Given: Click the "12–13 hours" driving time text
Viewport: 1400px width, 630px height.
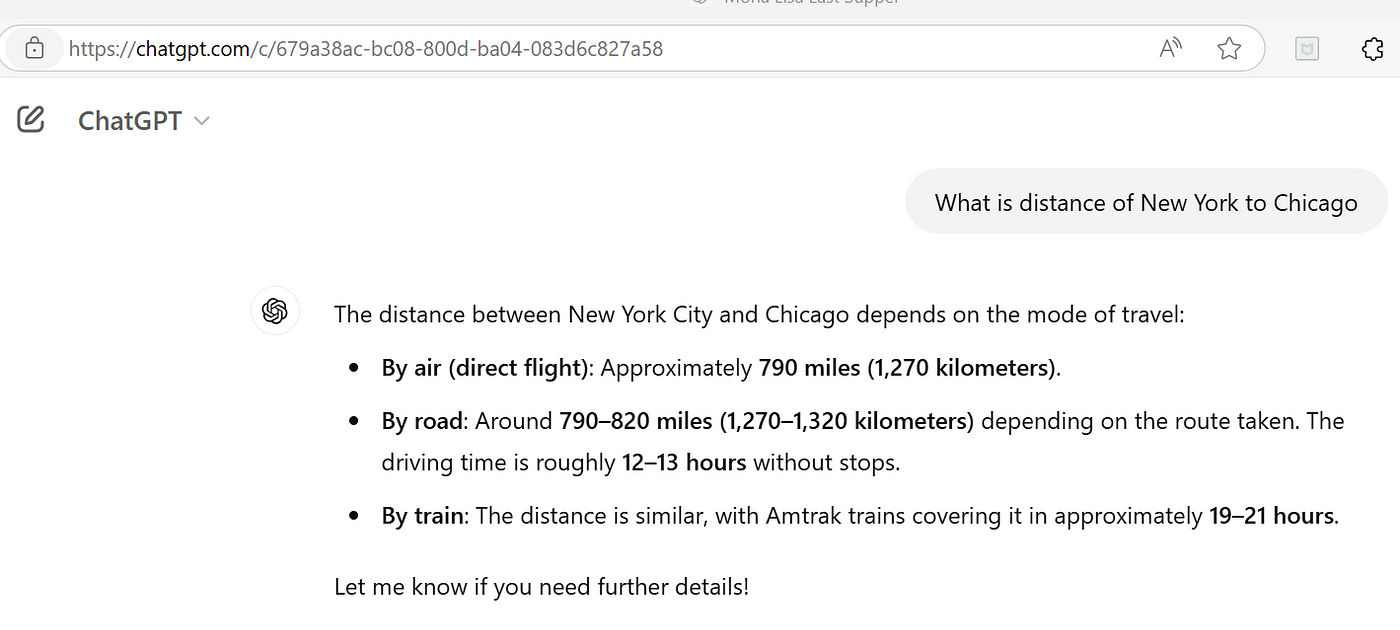Looking at the screenshot, I should 684,463.
